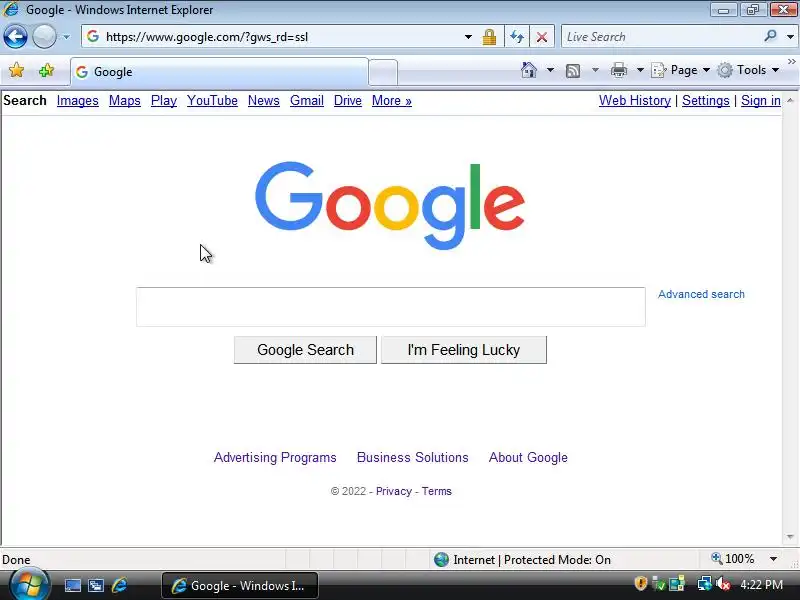Viewport: 800px width, 600px height.
Task: Open Advertising Programs link
Action: [x=275, y=457]
